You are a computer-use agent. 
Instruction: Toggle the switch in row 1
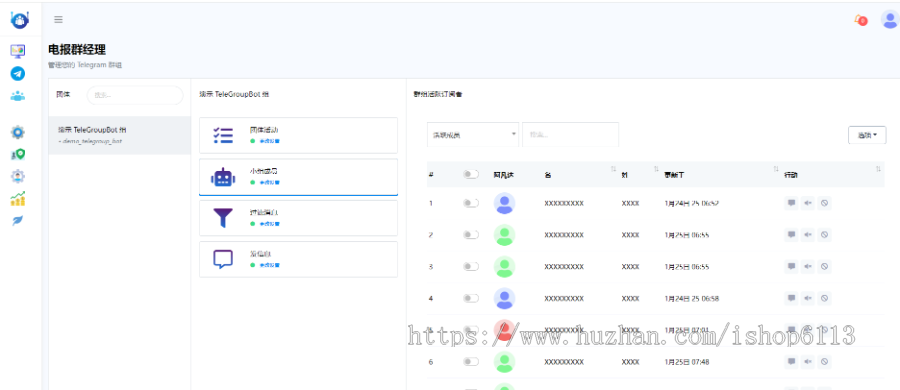coord(471,203)
